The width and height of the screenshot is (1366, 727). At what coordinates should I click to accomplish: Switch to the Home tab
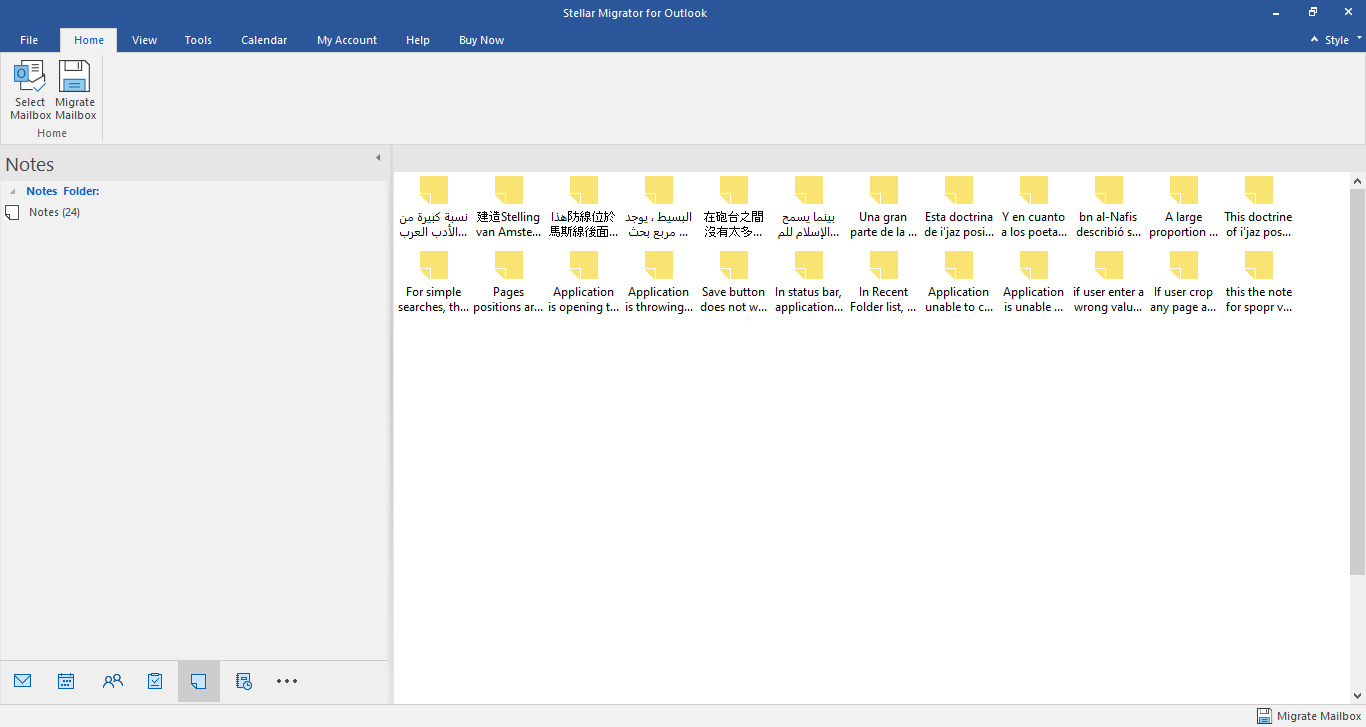[x=89, y=40]
